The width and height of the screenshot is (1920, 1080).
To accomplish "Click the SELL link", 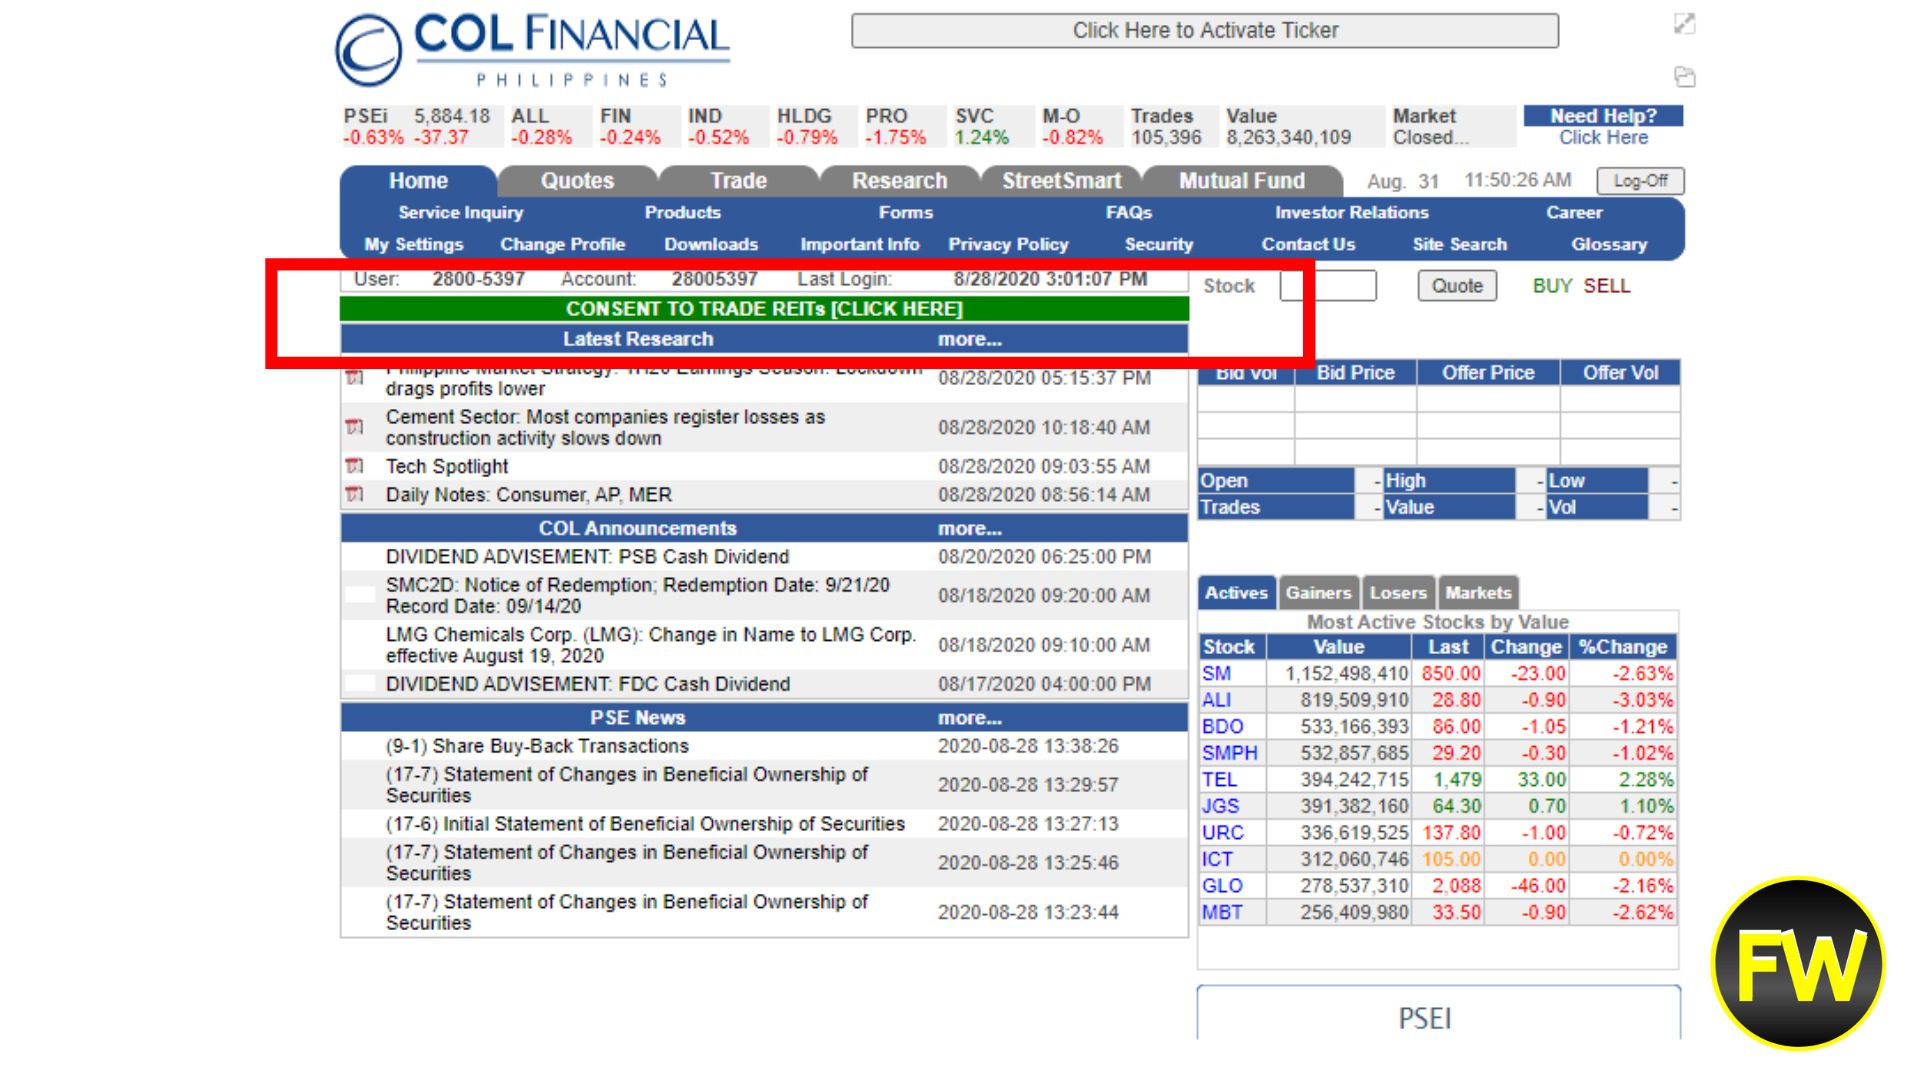I will click(1606, 286).
